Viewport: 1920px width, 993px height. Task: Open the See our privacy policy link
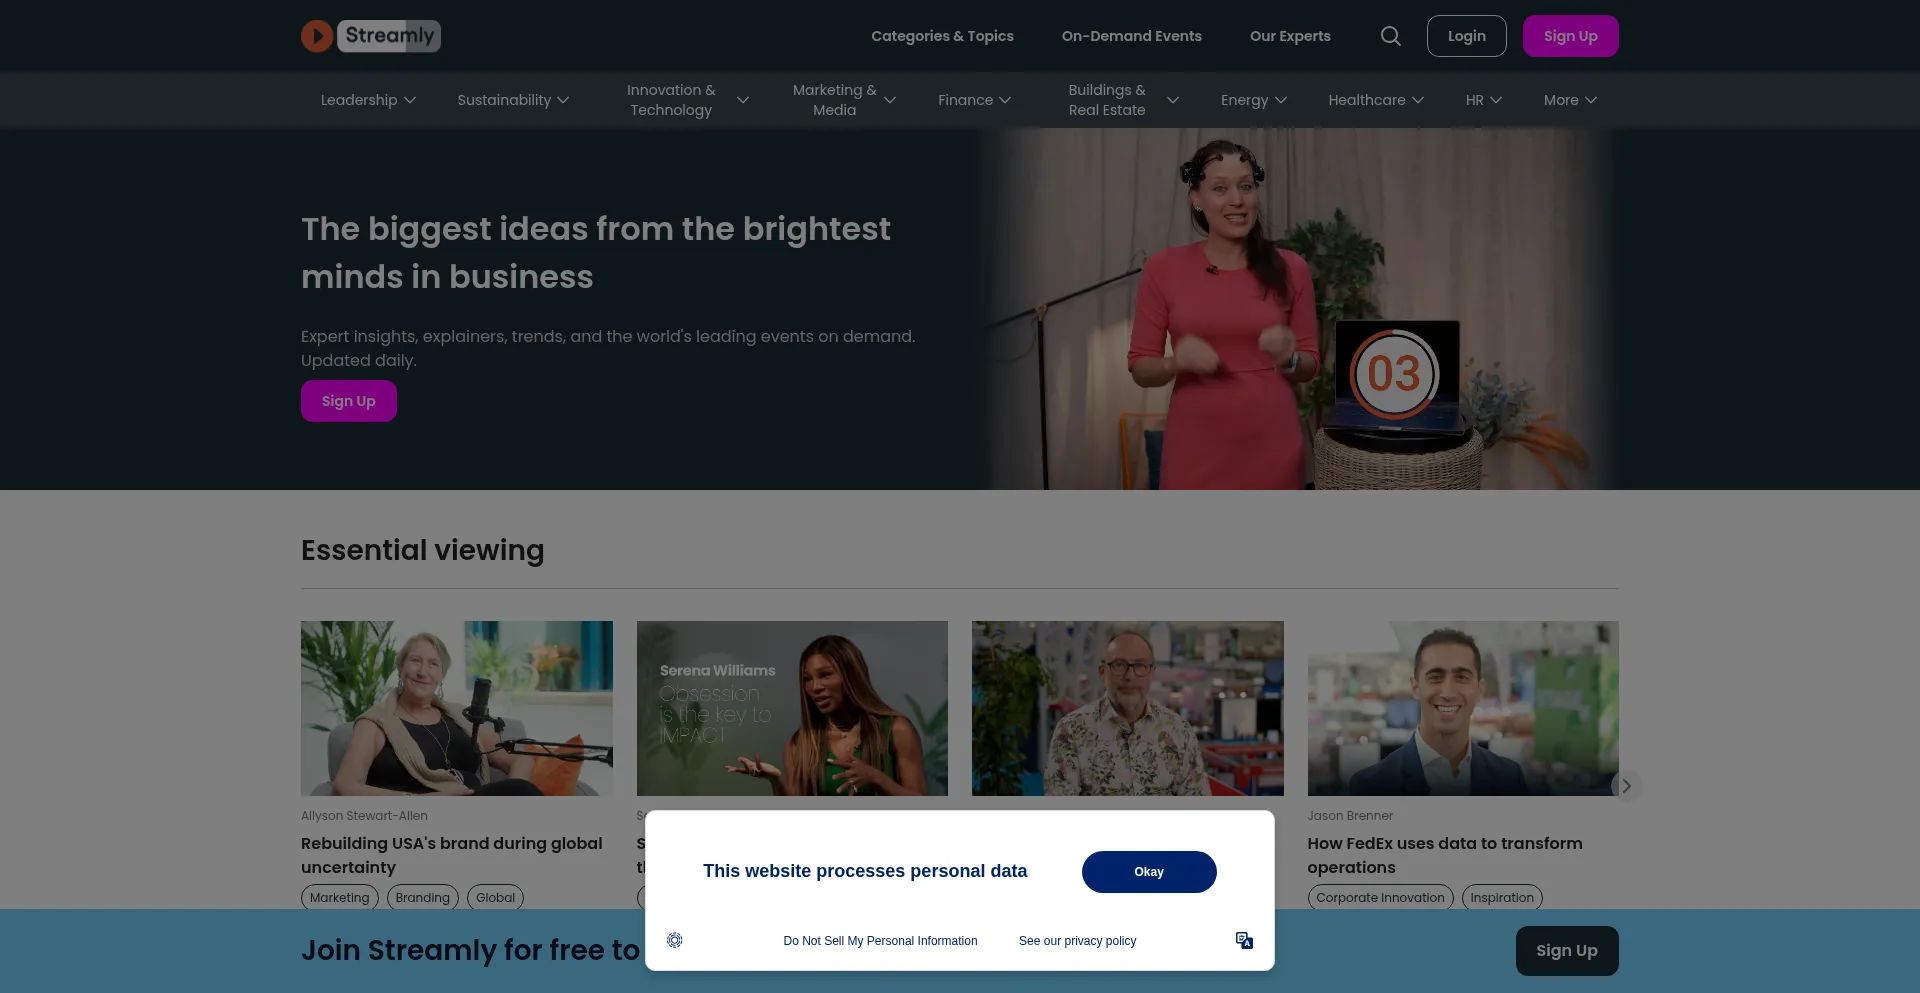tap(1078, 941)
